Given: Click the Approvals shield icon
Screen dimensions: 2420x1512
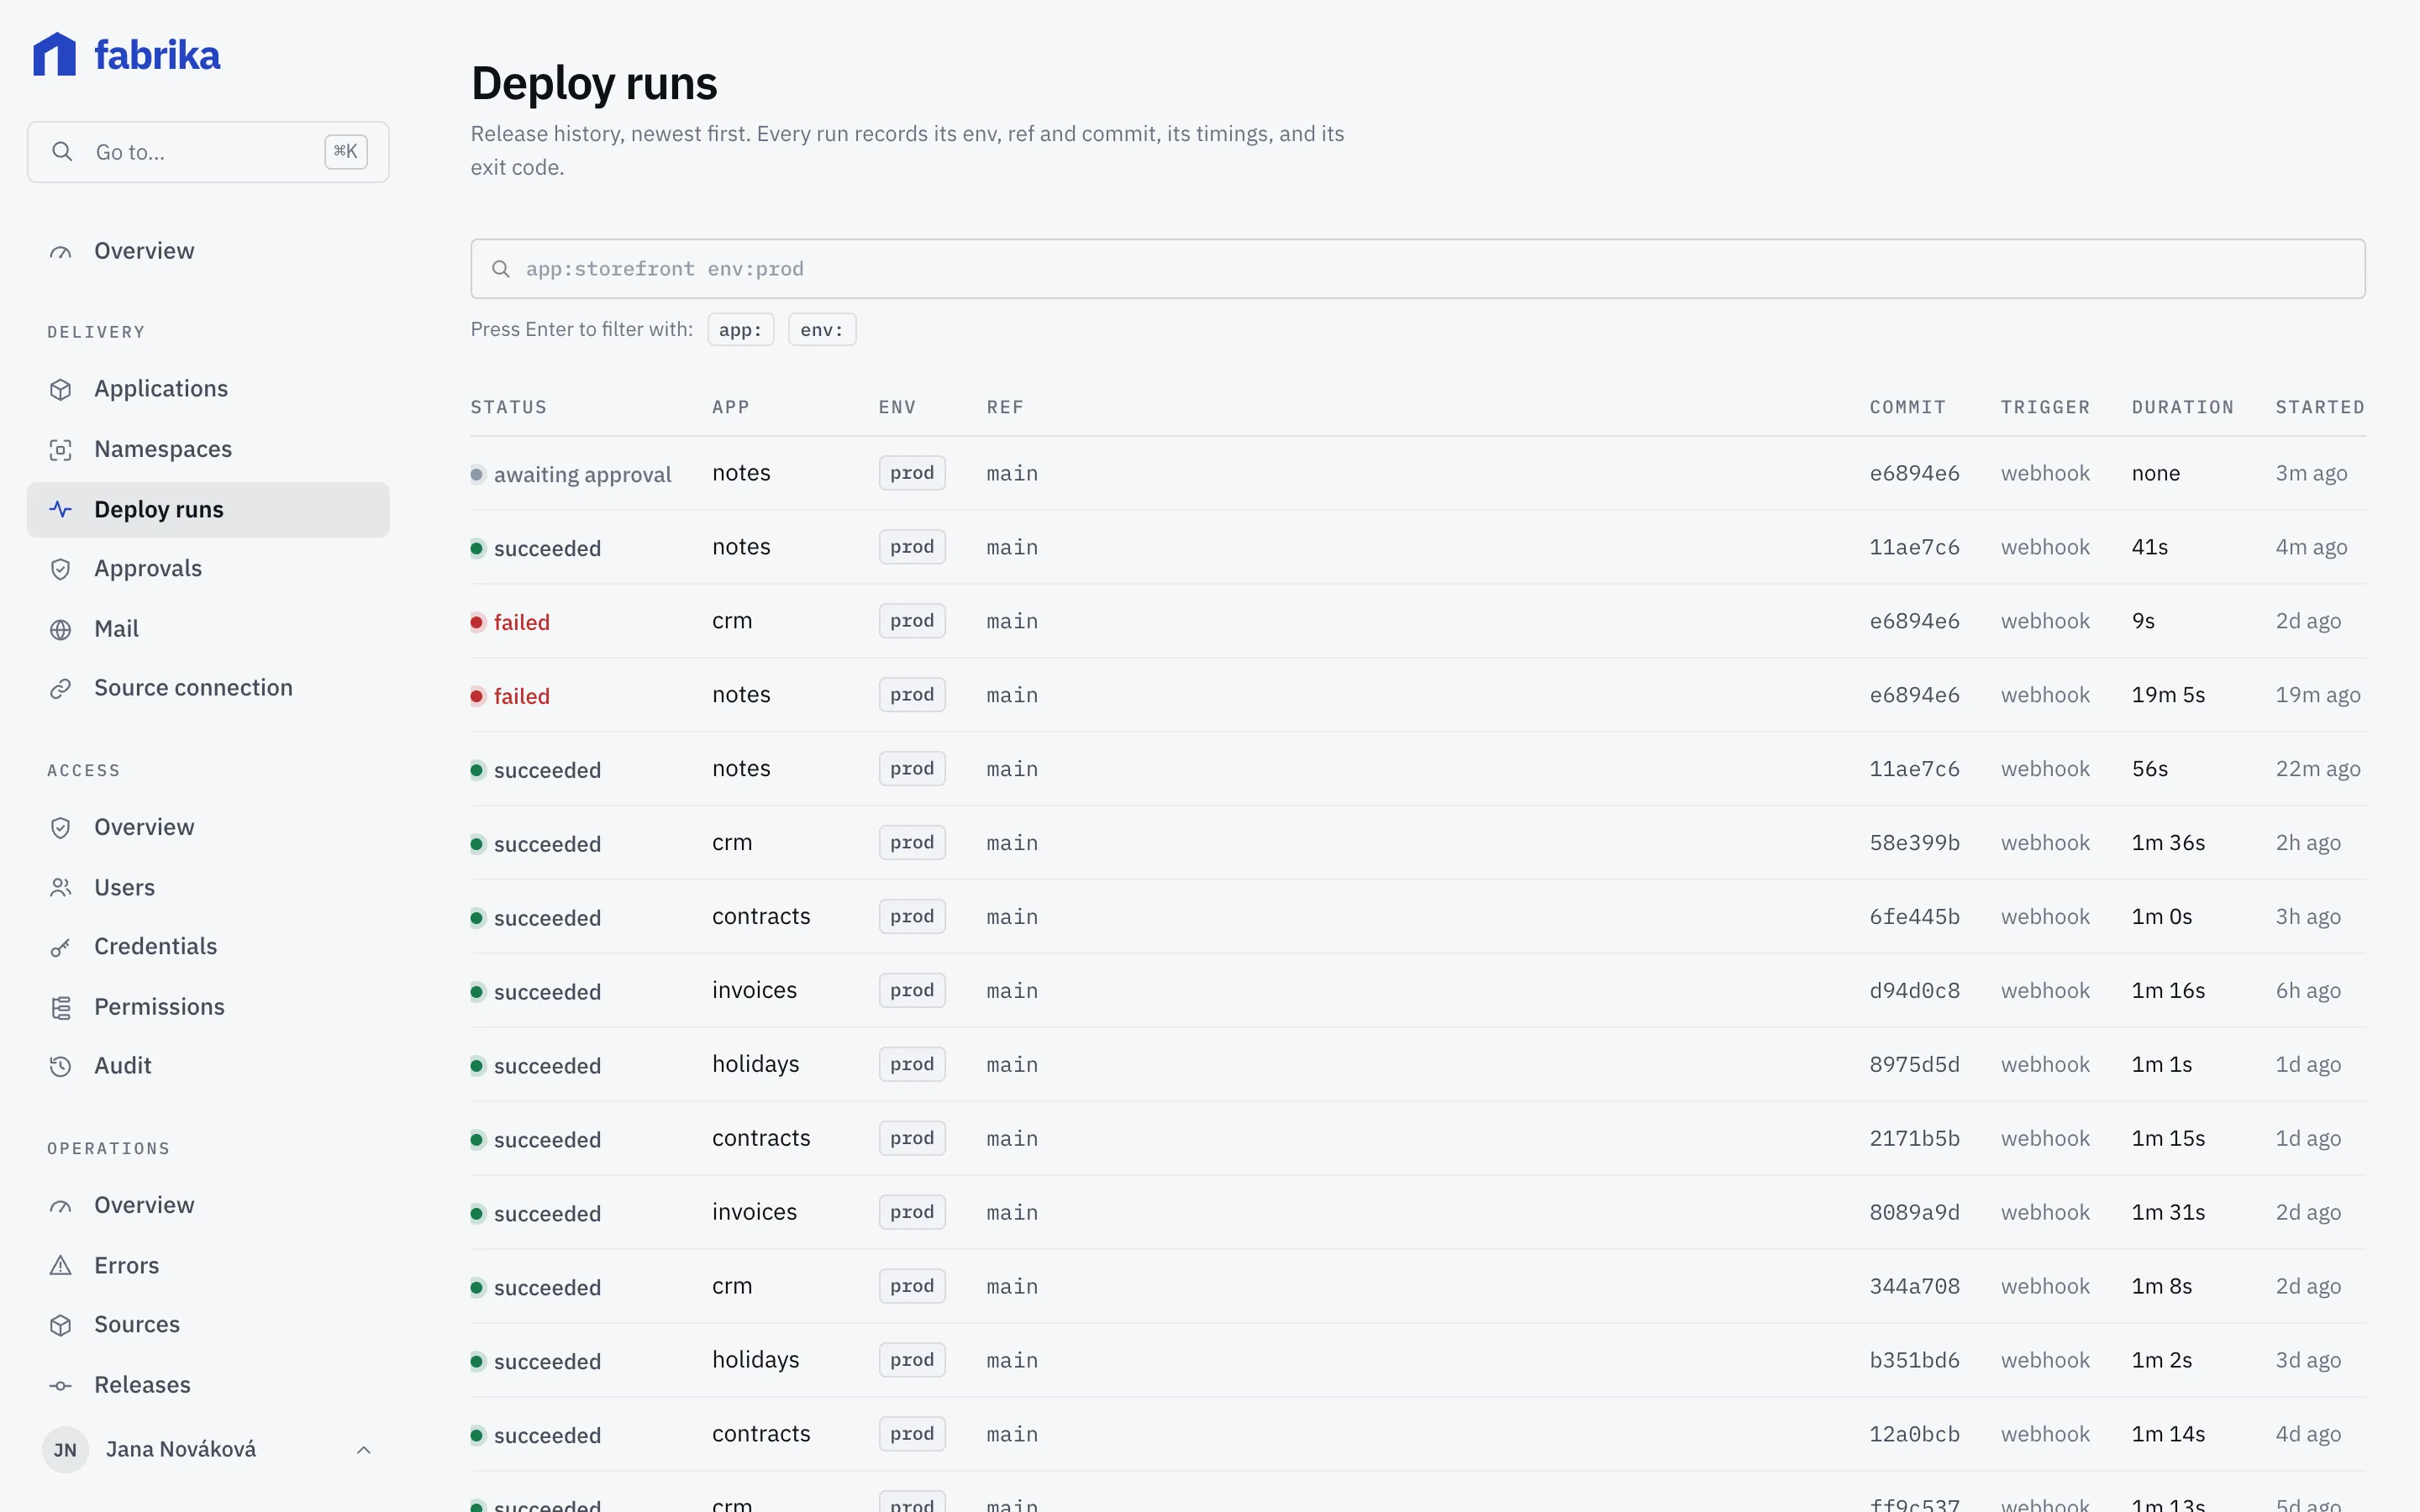Looking at the screenshot, I should [x=61, y=569].
